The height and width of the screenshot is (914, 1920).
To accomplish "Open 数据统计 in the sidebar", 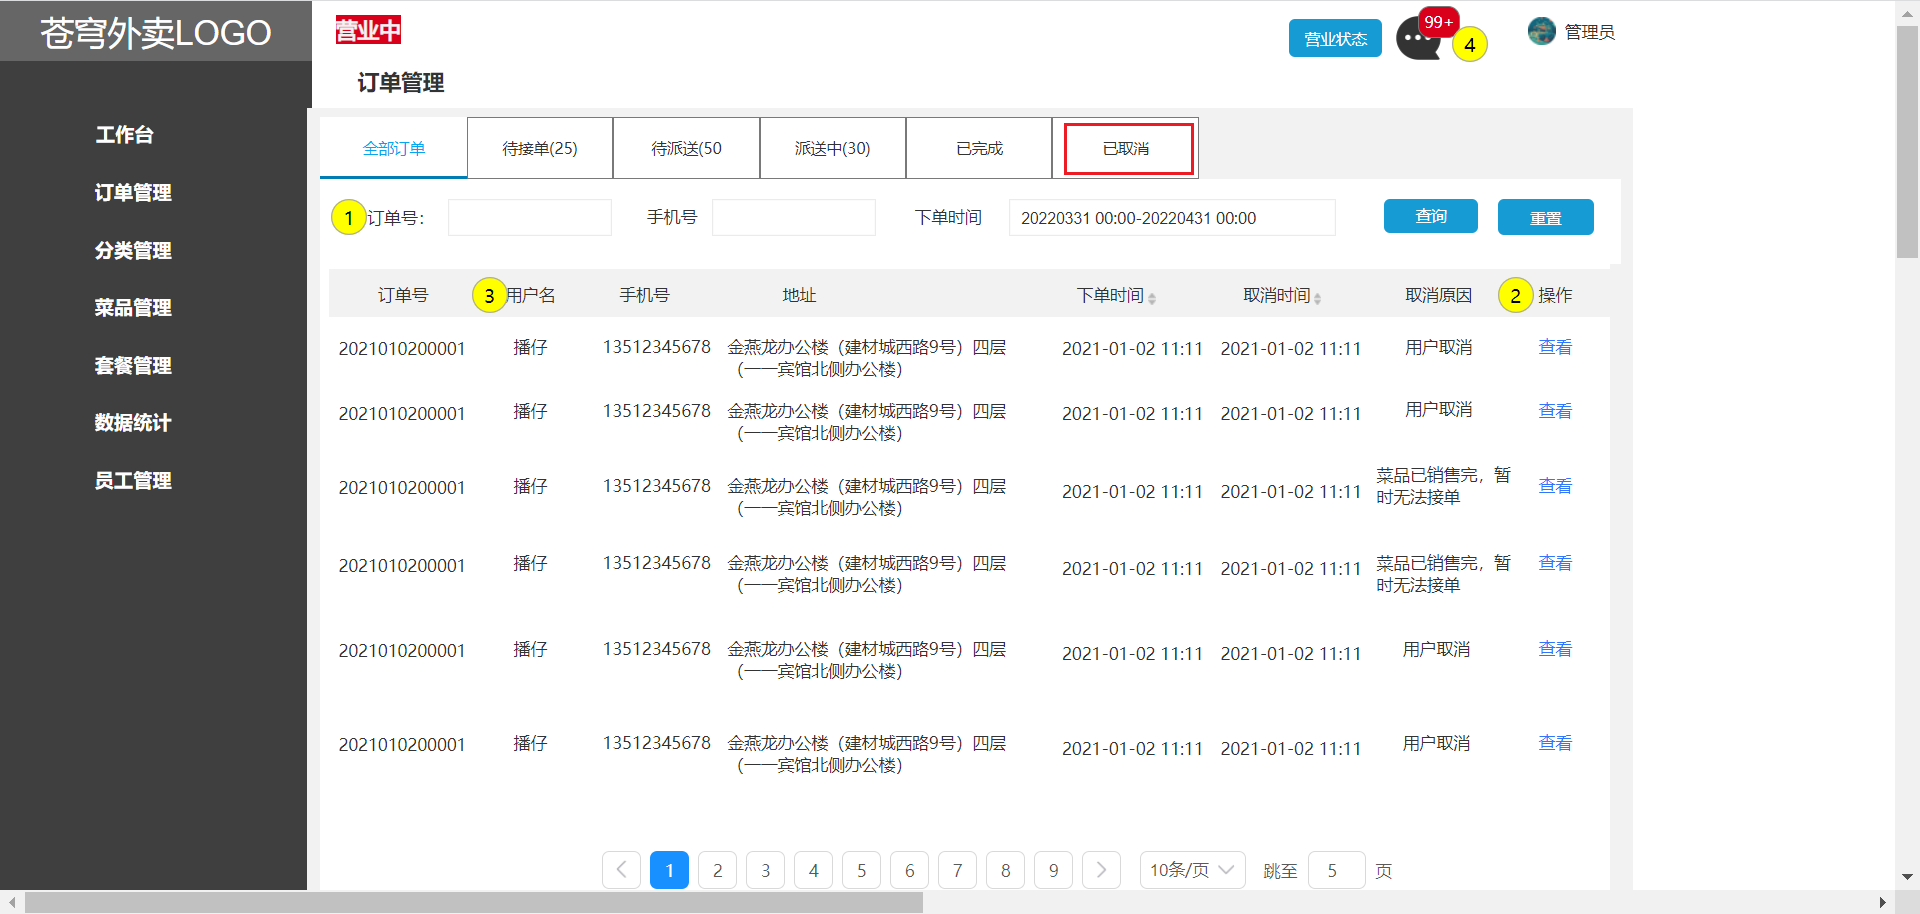I will click(133, 423).
